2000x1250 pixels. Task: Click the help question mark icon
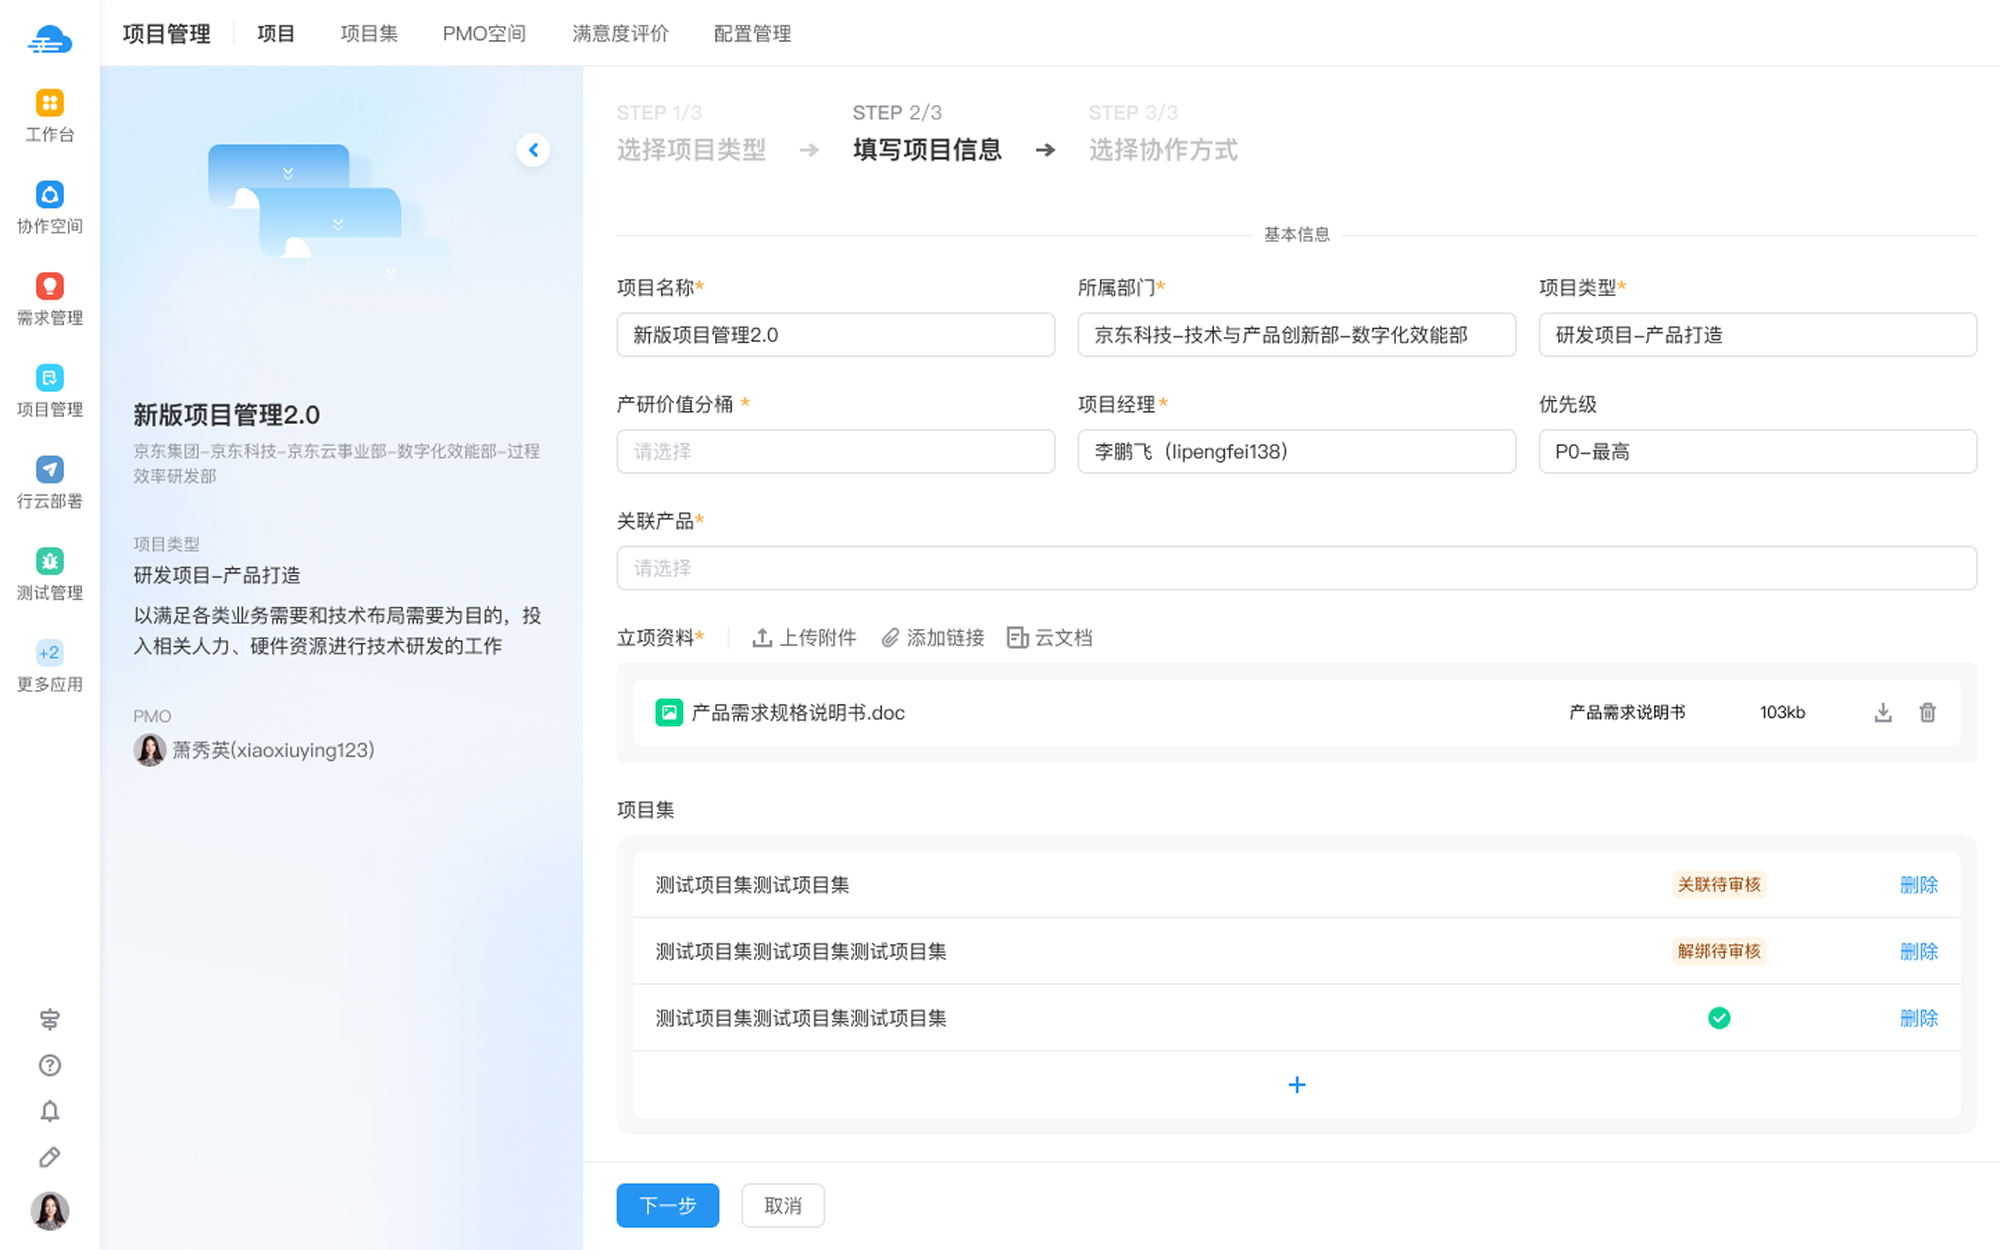(49, 1065)
